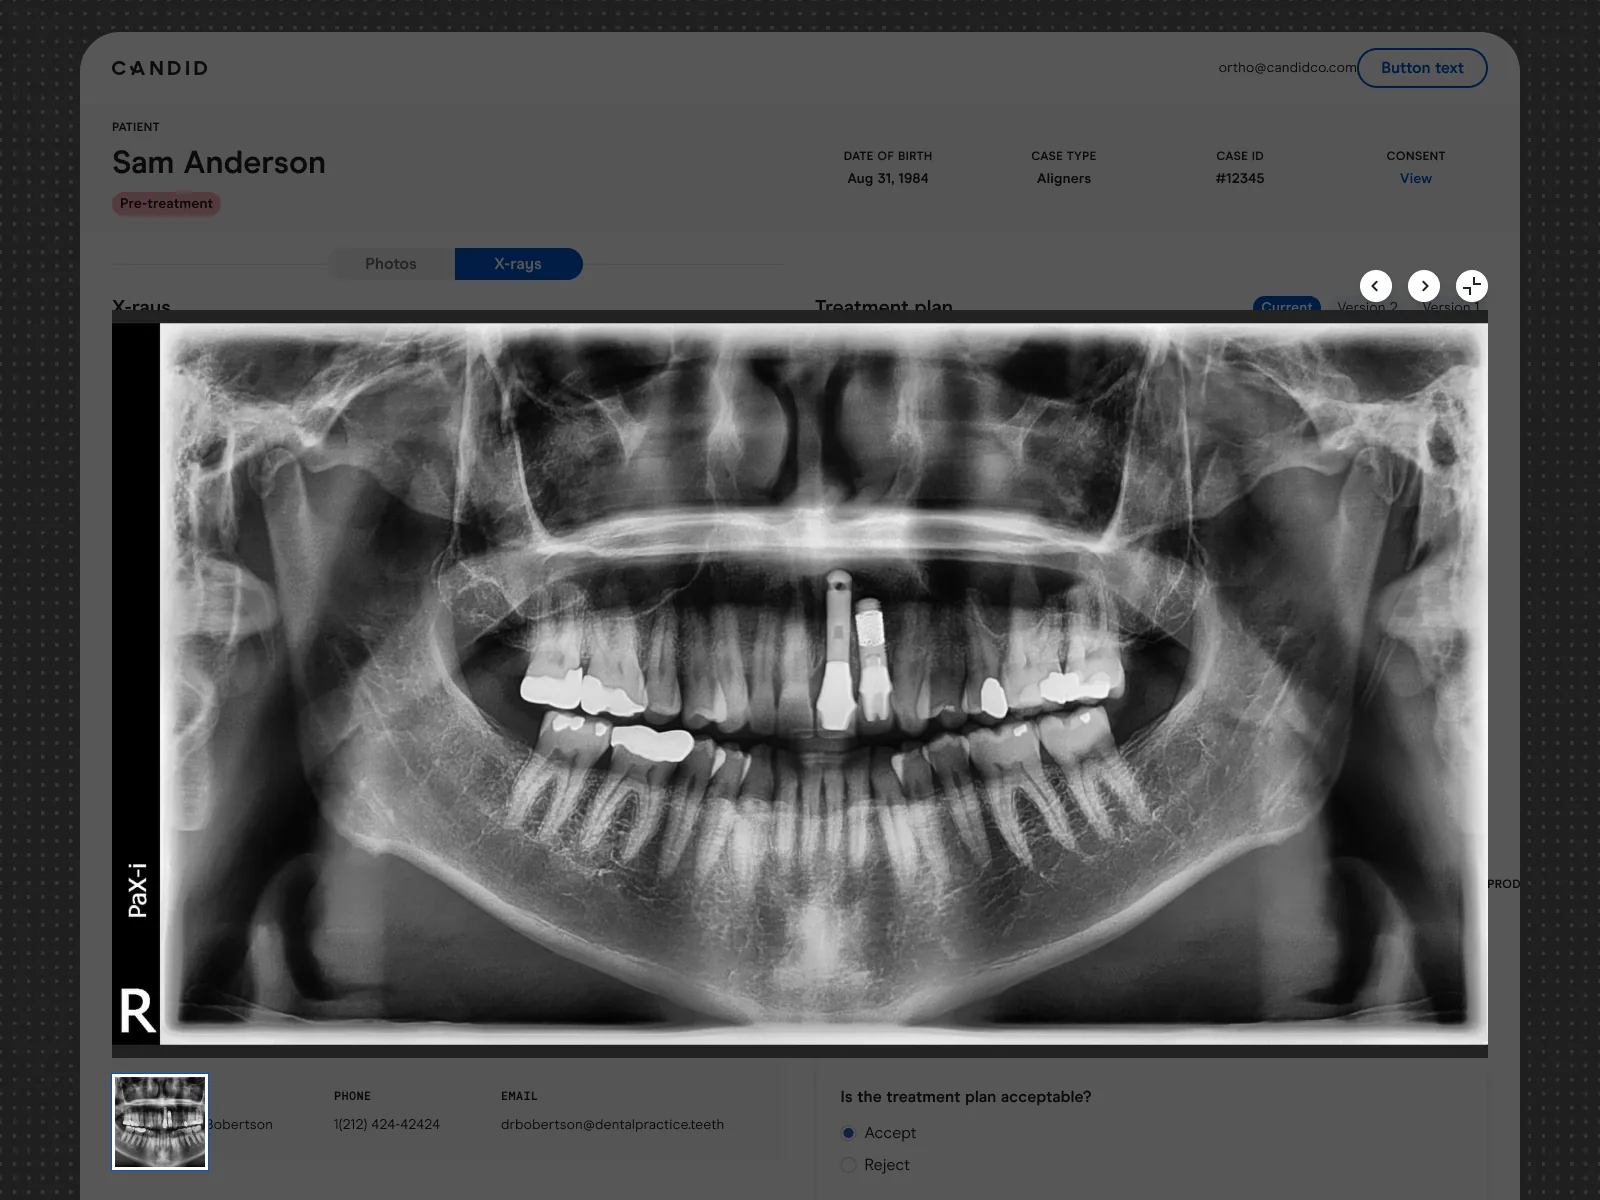Click patient name Sam Anderson
Image resolution: width=1600 pixels, height=1200 pixels.
[219, 162]
